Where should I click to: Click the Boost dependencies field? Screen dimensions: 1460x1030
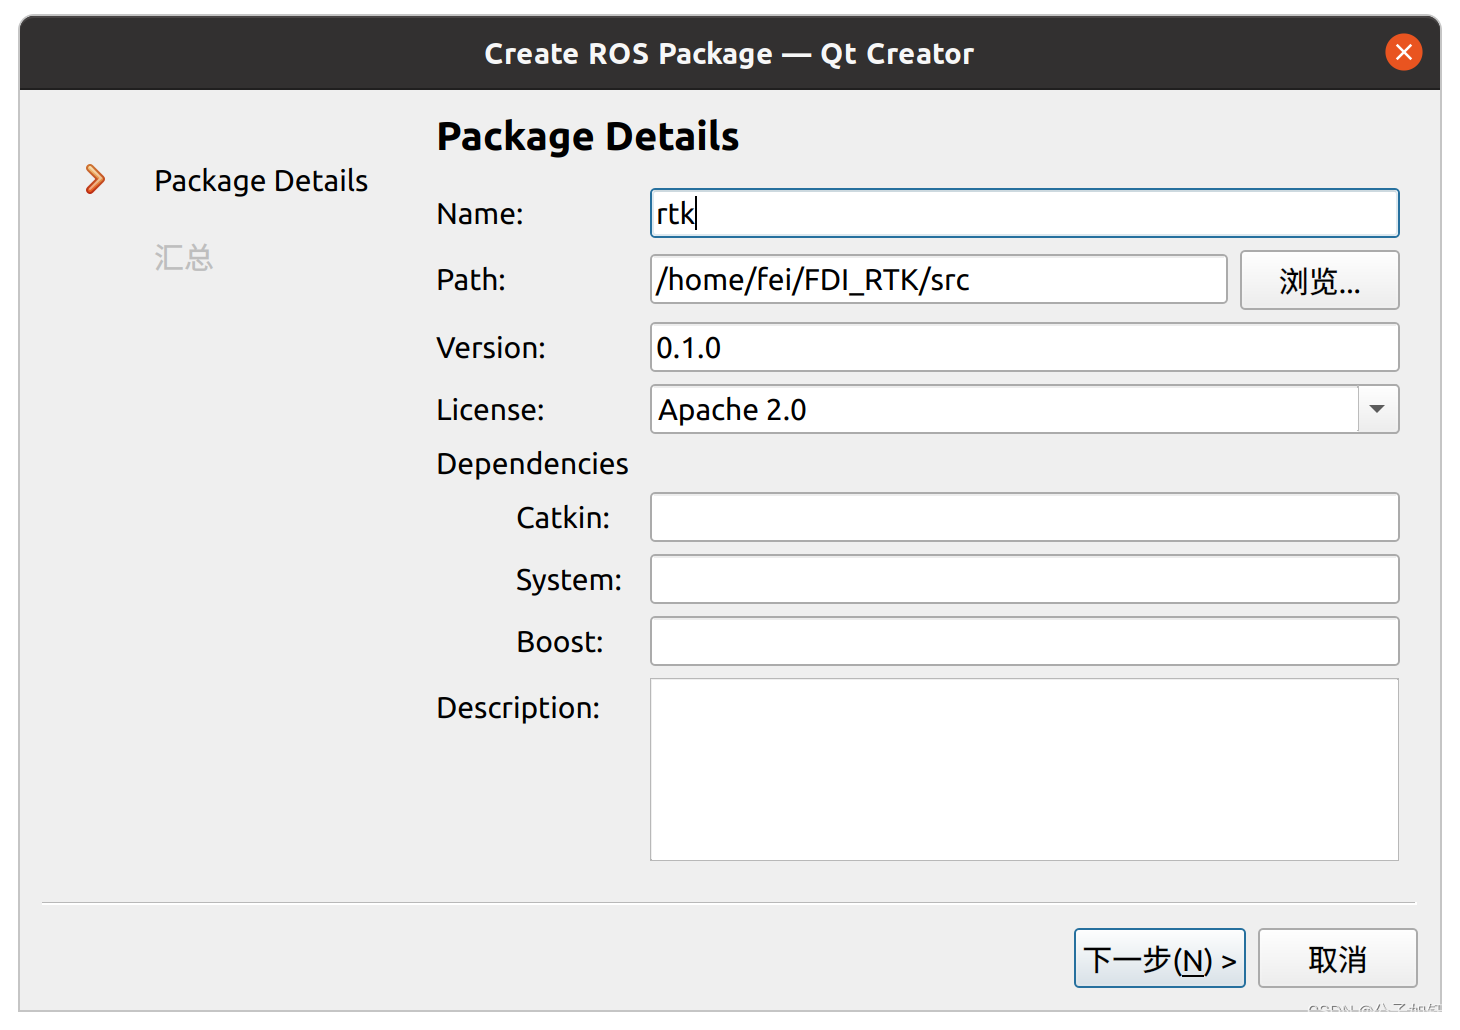coord(1023,641)
